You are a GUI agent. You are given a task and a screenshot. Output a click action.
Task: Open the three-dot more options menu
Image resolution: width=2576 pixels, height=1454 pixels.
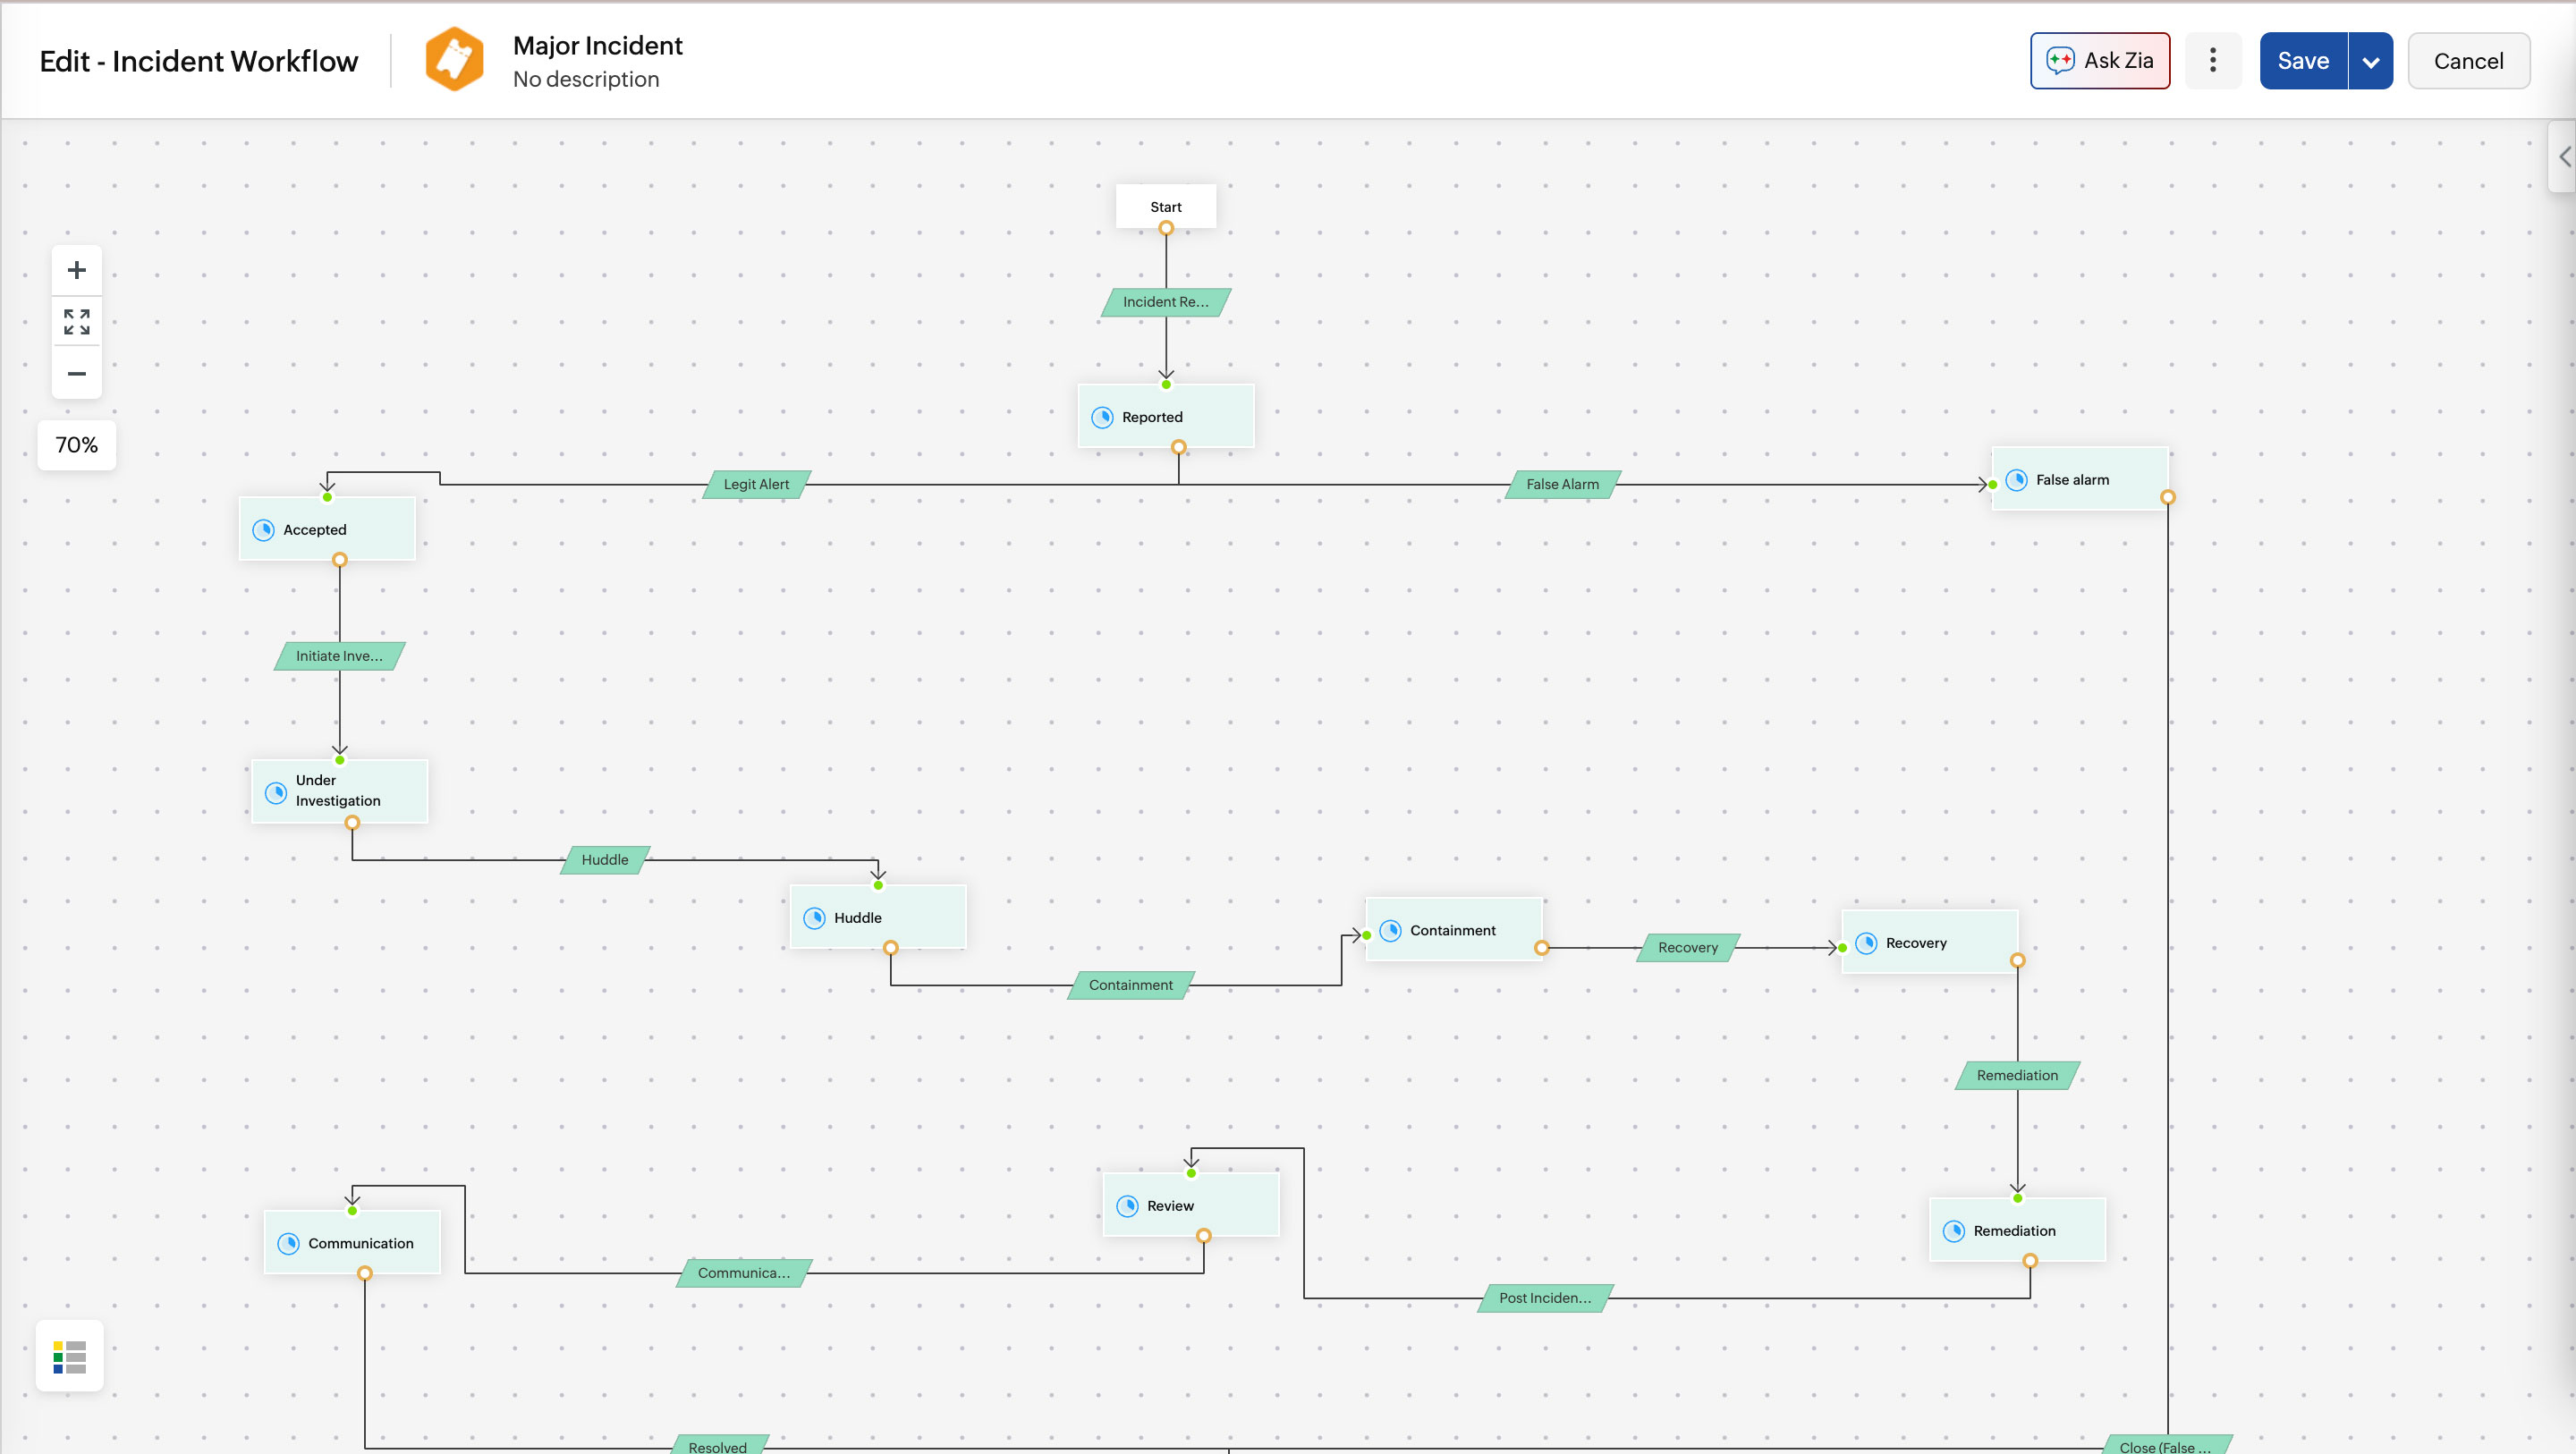[2212, 61]
